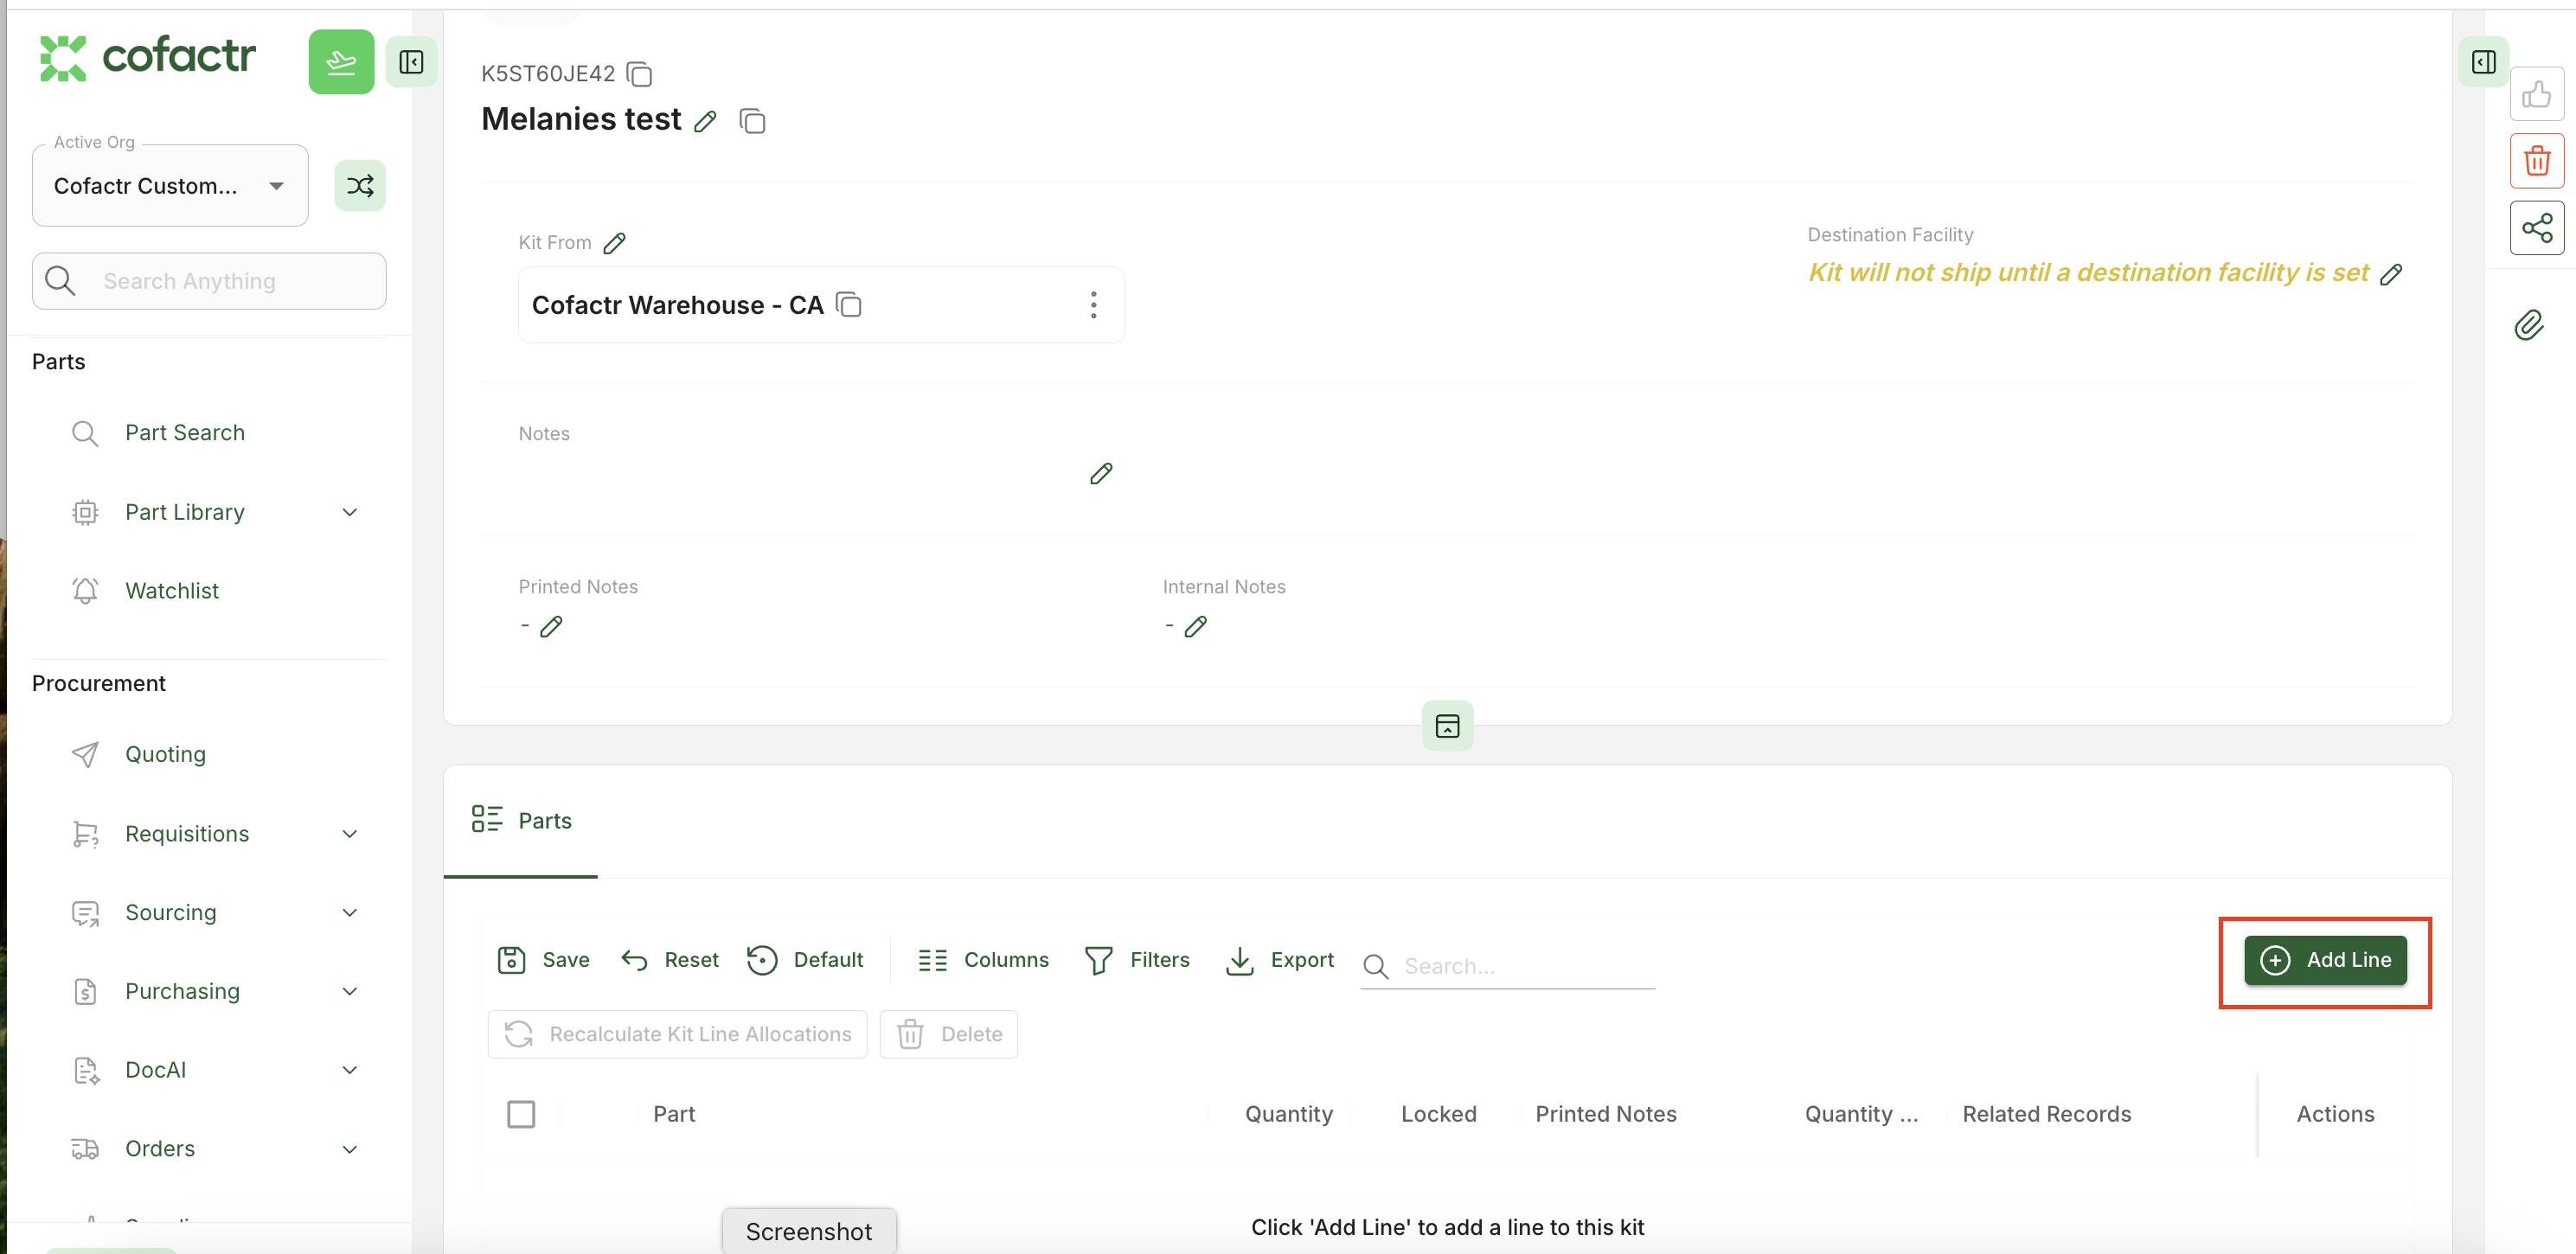Edit the Printed Notes field
Image resolution: width=2576 pixels, height=1254 pixels.
(x=551, y=627)
